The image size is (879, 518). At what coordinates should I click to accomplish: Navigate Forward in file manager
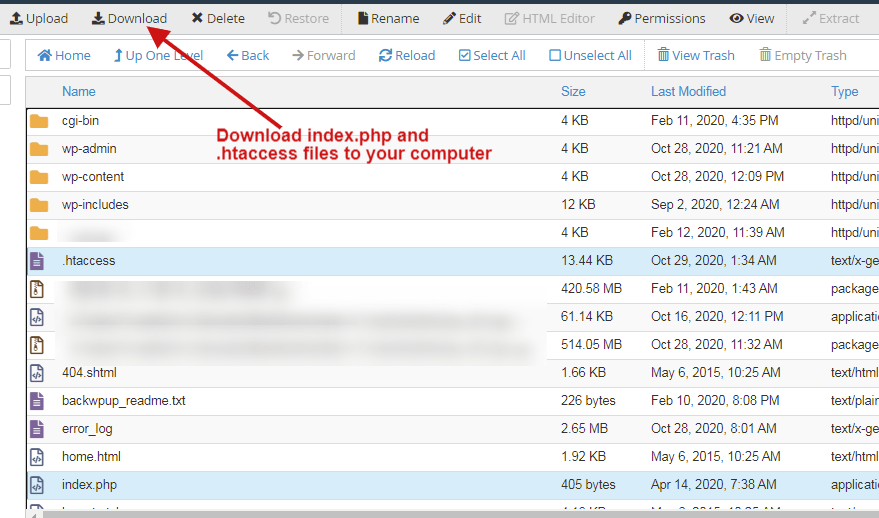click(x=323, y=56)
